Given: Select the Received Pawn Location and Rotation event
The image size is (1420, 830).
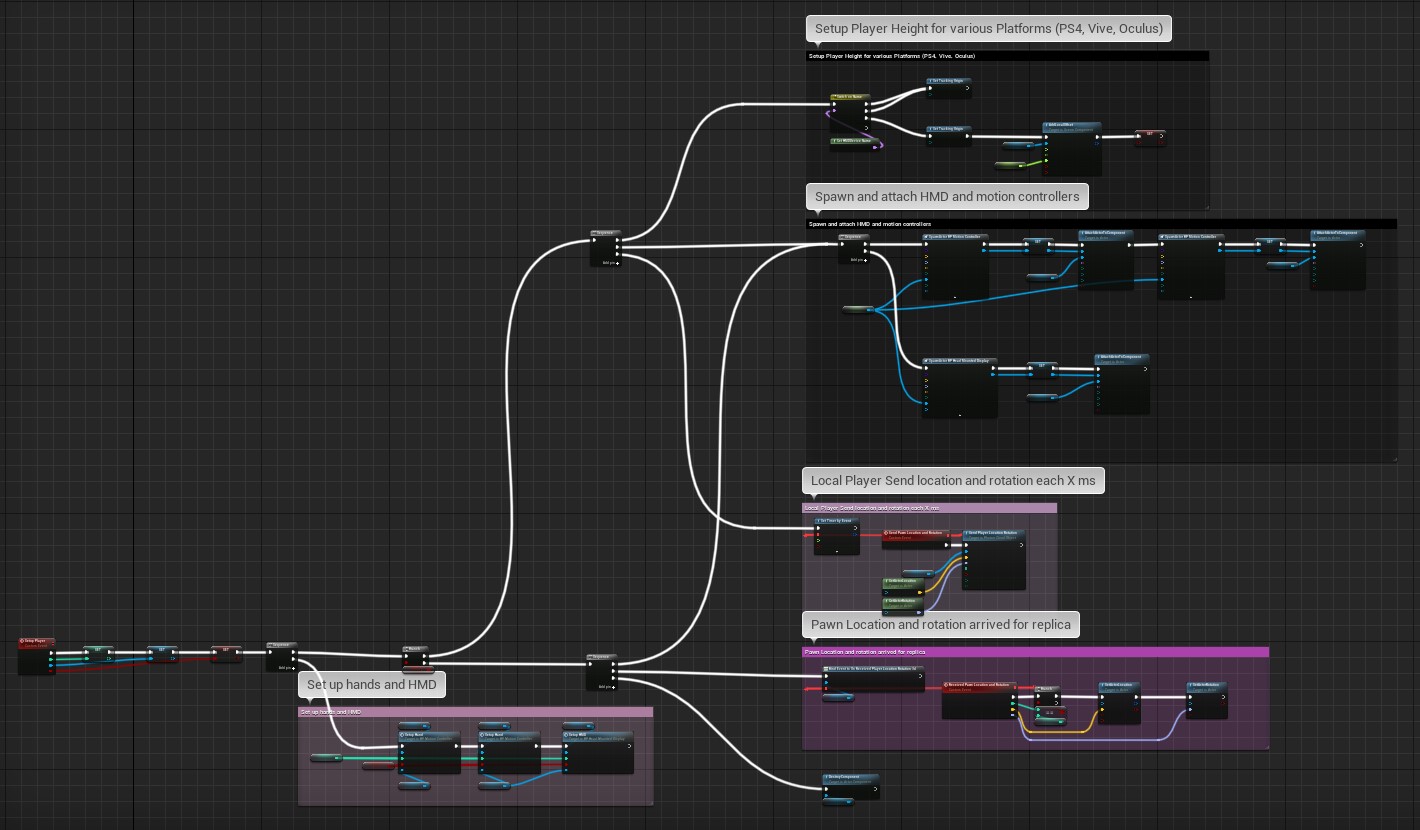Looking at the screenshot, I should point(979,700).
